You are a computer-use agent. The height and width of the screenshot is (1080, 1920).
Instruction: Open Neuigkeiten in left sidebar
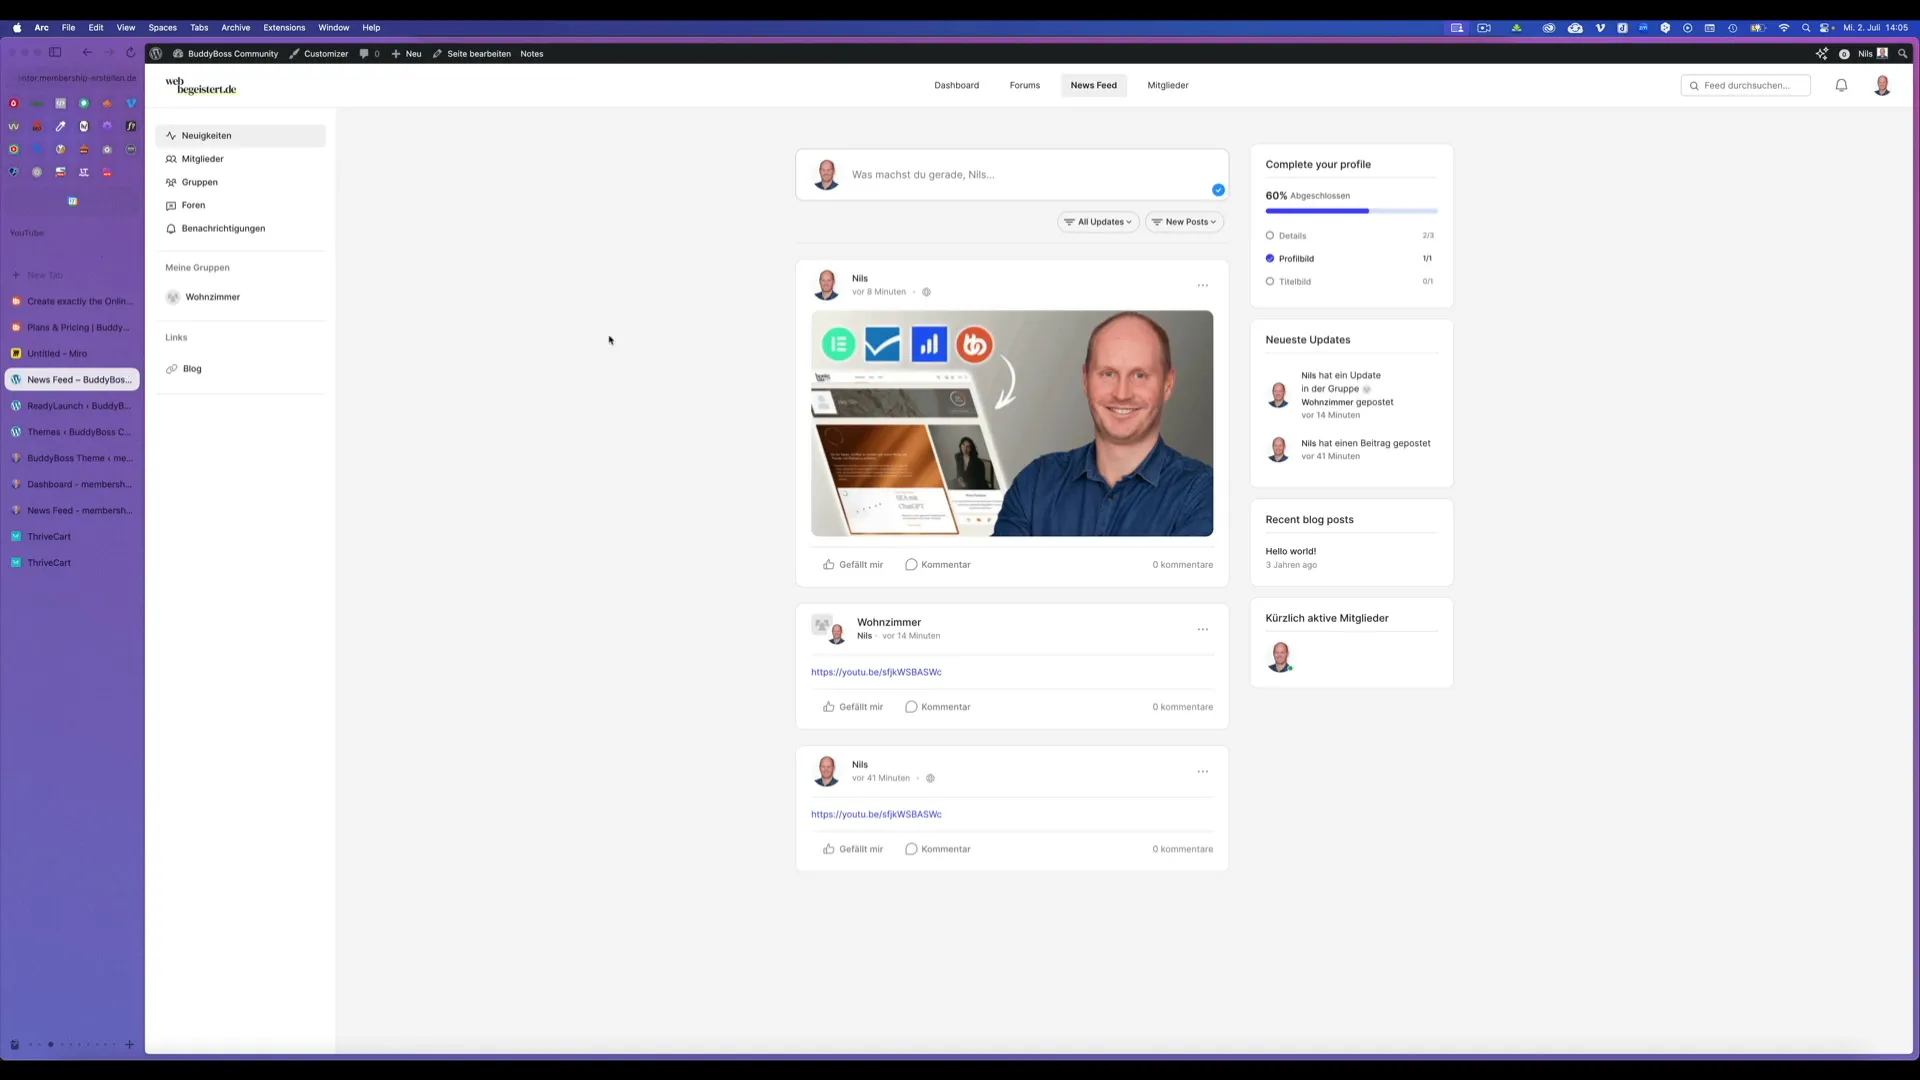tap(240, 136)
